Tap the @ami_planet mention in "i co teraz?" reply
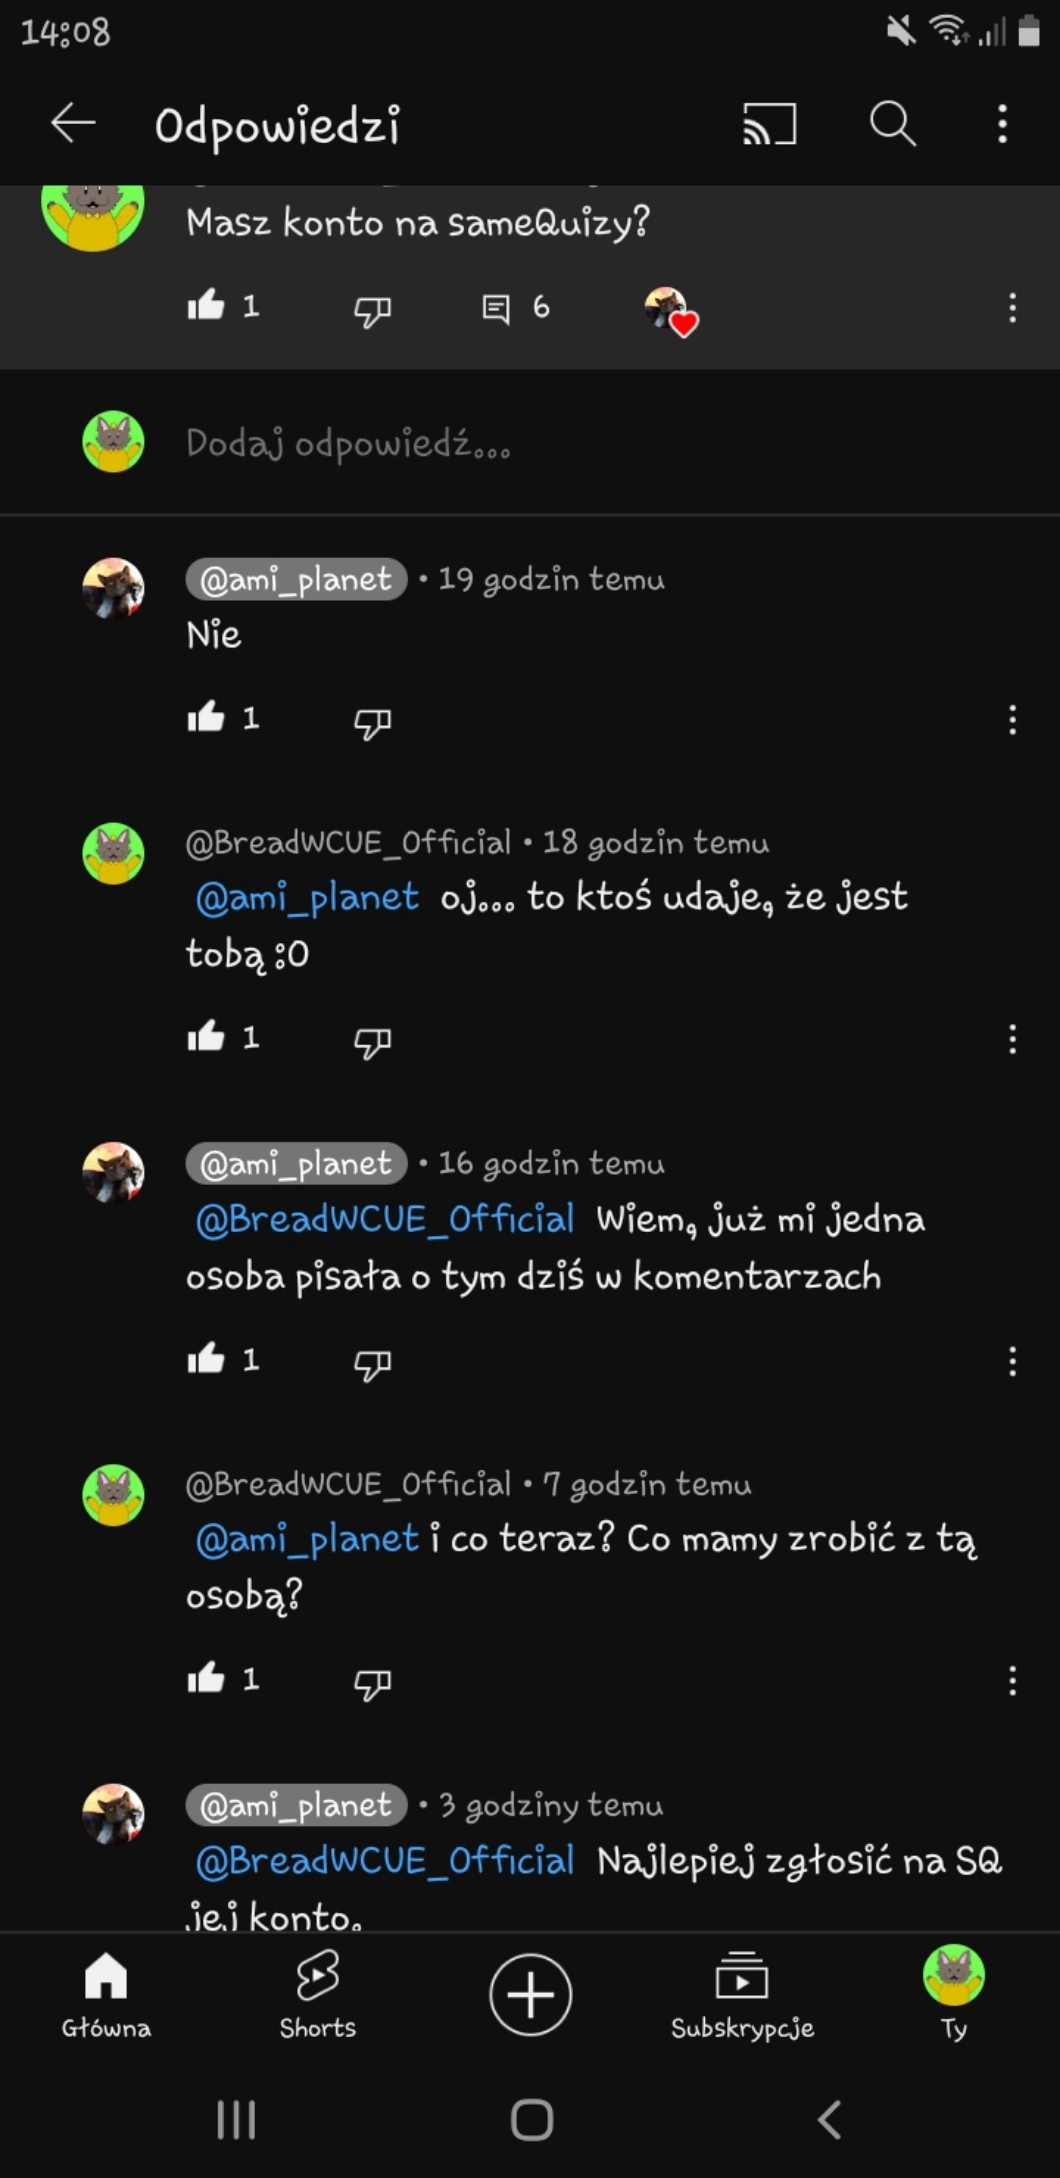1060x2178 pixels. tap(307, 1538)
